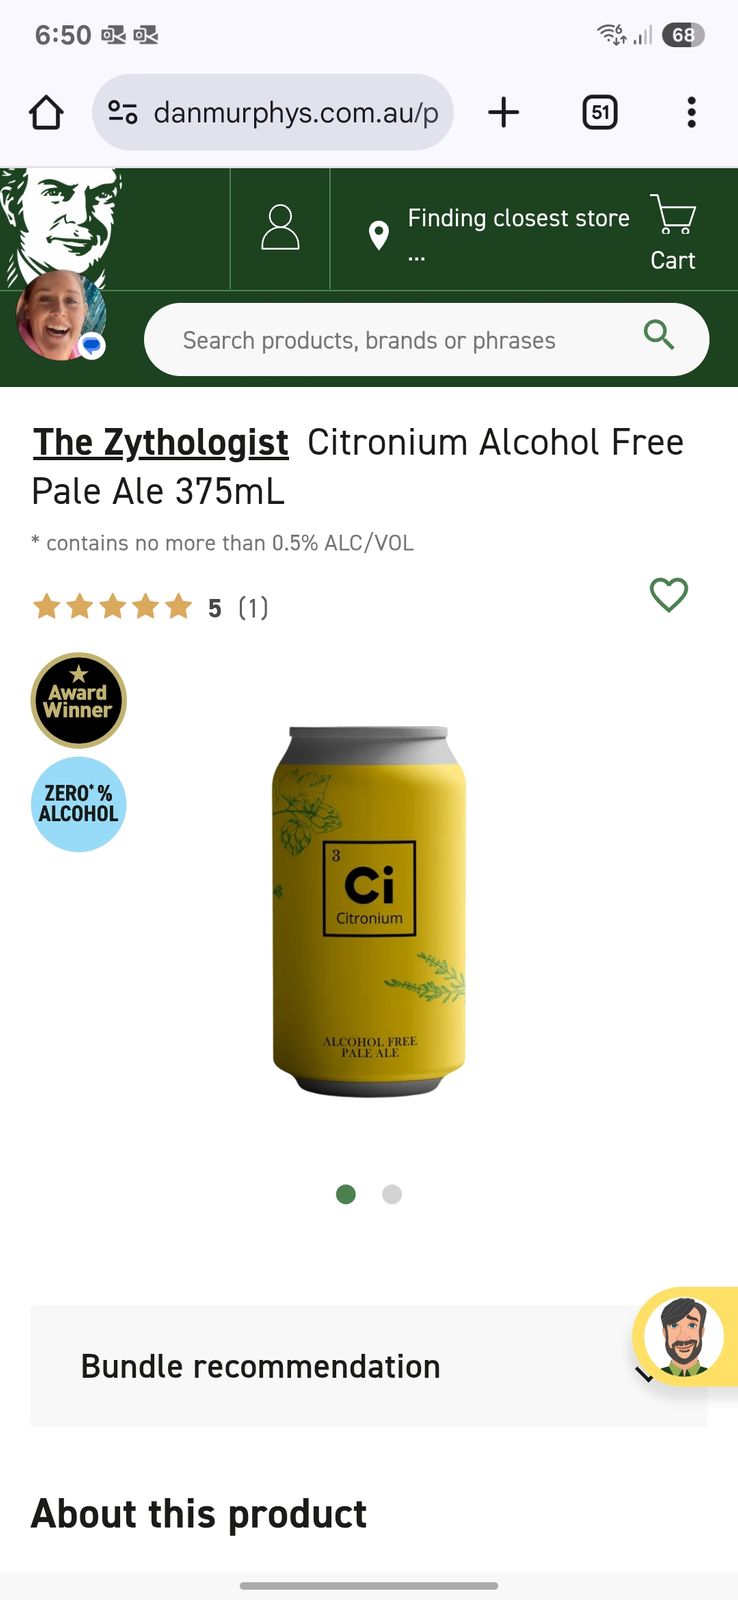Open the browser three-dot menu
This screenshot has height=1600, width=738.
point(691,112)
